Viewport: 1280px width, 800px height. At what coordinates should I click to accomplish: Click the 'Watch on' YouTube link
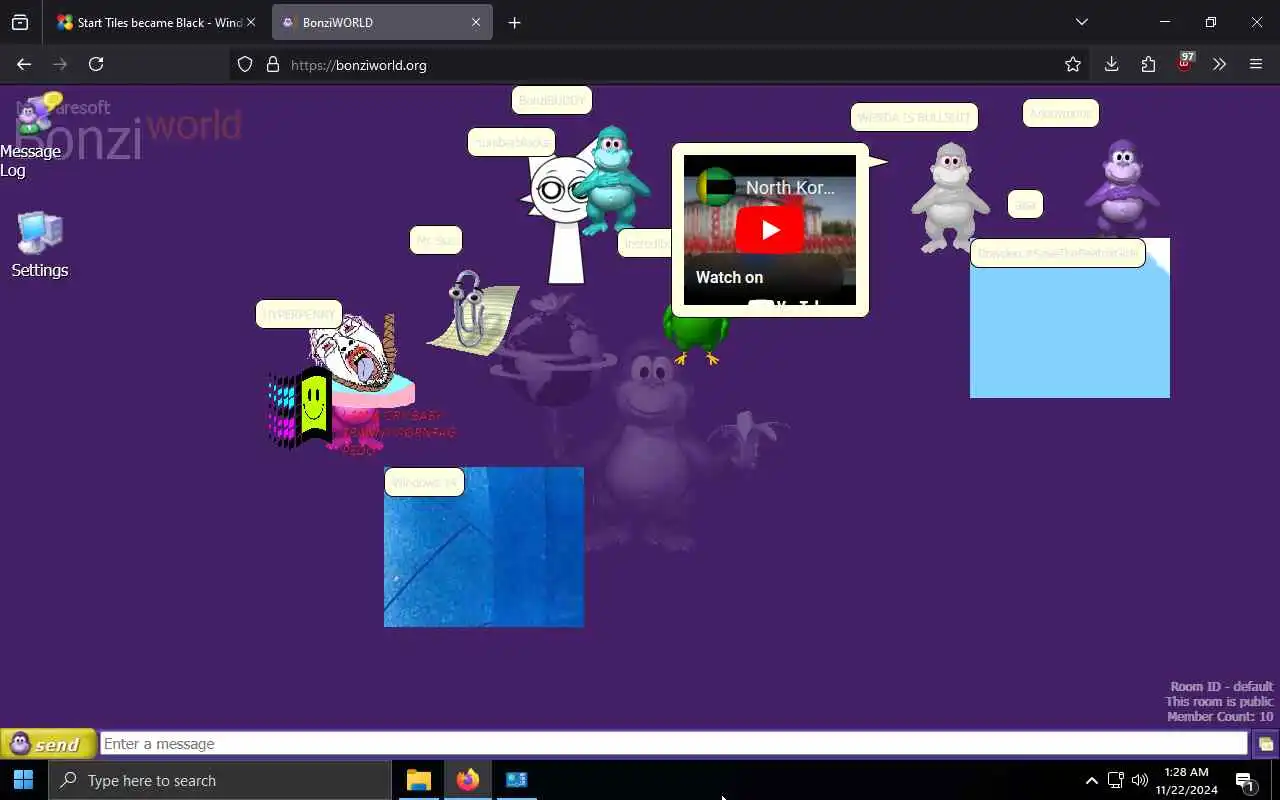coord(729,277)
